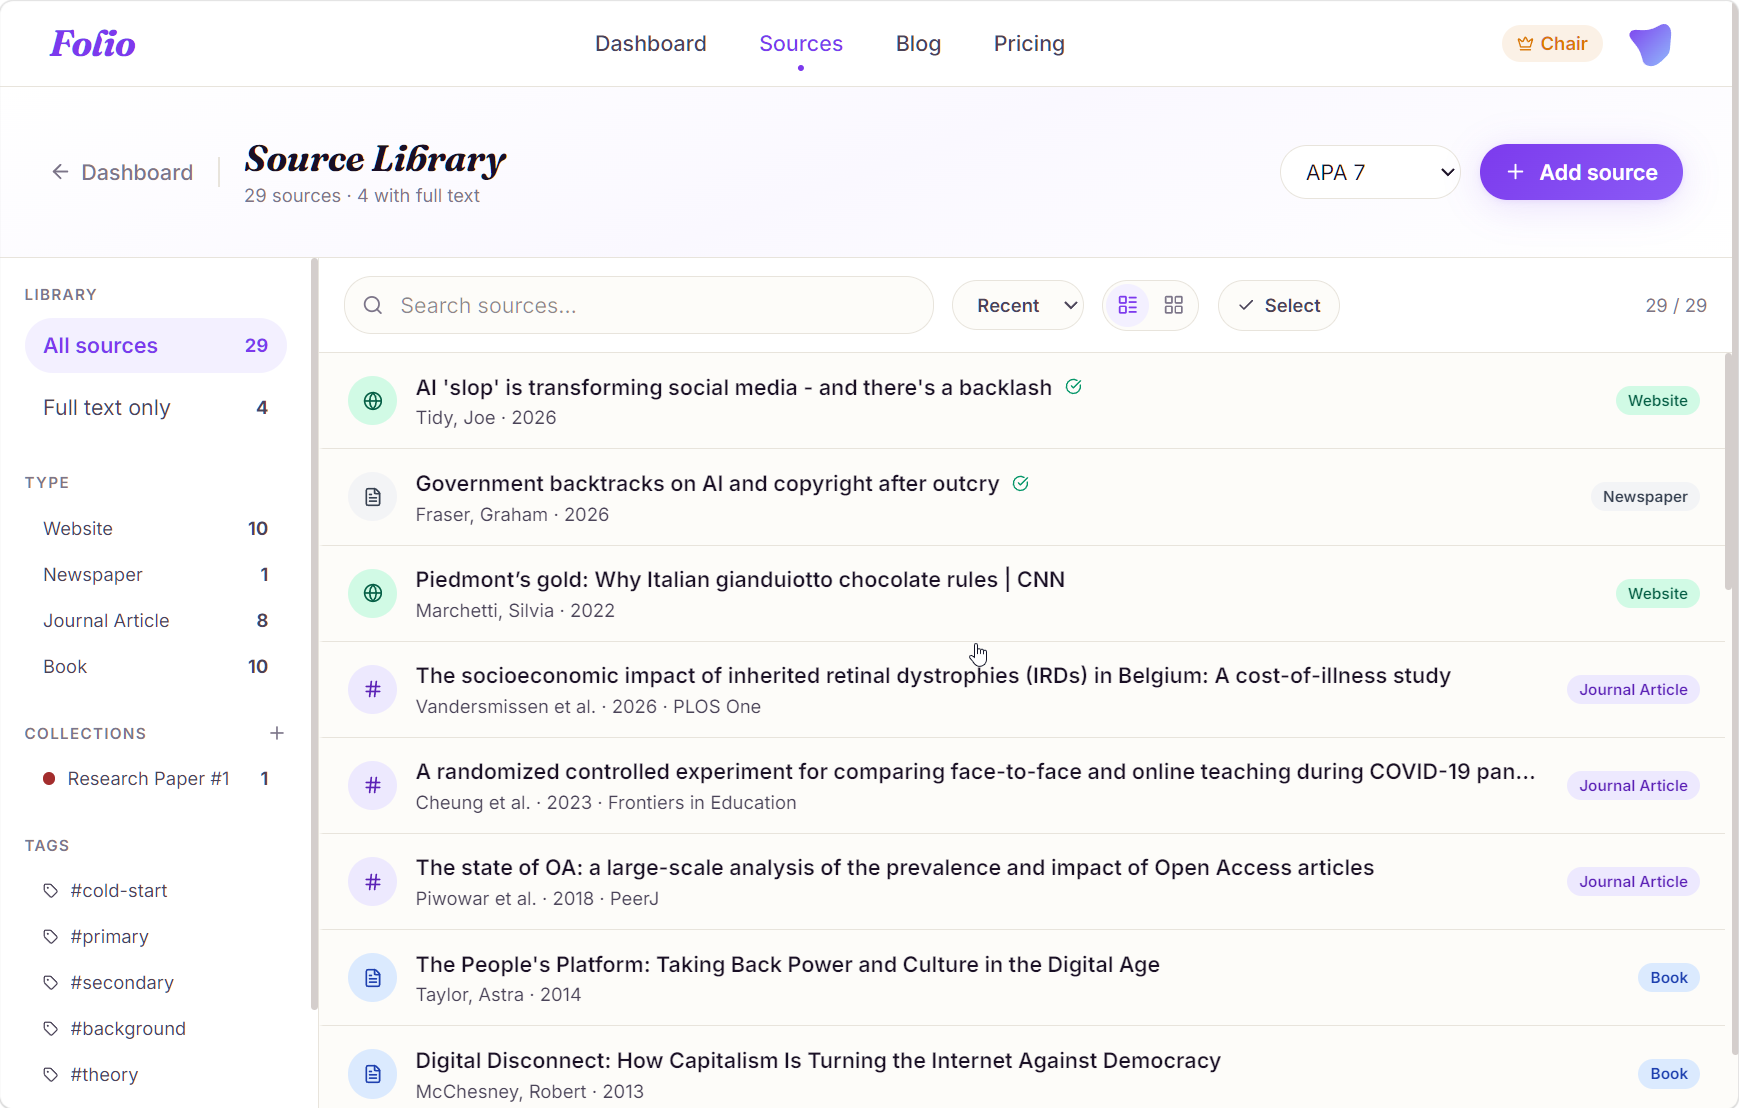Click the globe icon on the AI 'slop' article
1739x1108 pixels.
373,401
